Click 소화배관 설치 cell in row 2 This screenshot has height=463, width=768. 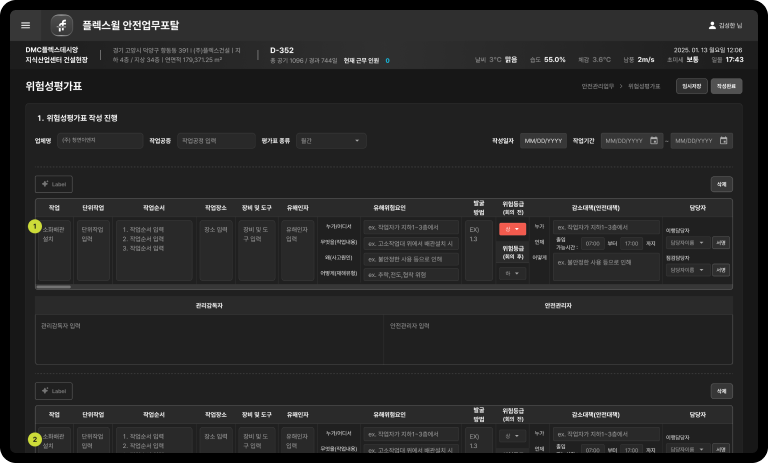[x=54, y=441]
